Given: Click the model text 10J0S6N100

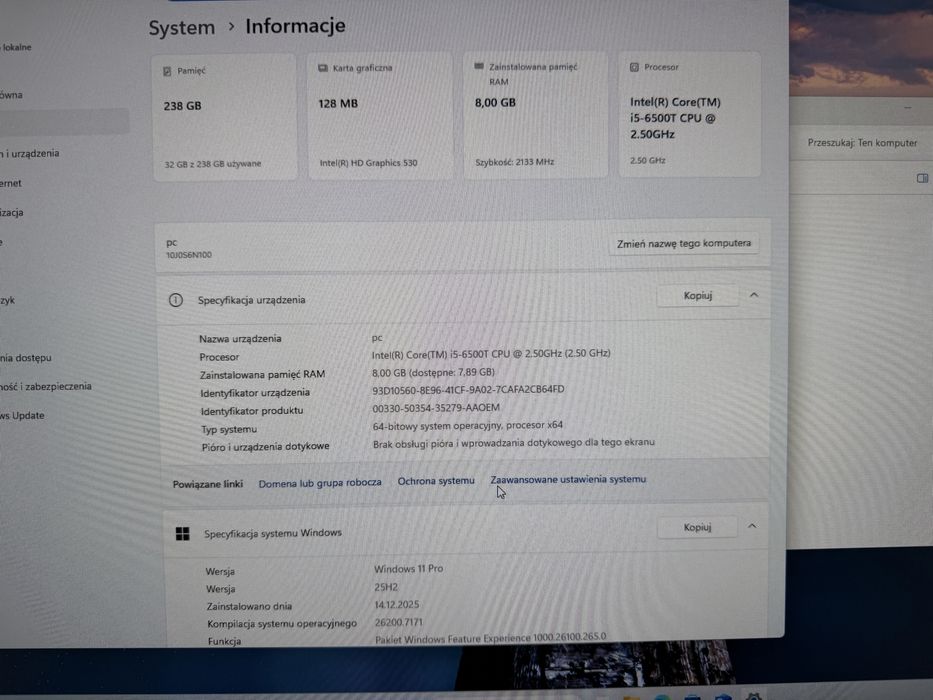Looking at the screenshot, I should [189, 255].
